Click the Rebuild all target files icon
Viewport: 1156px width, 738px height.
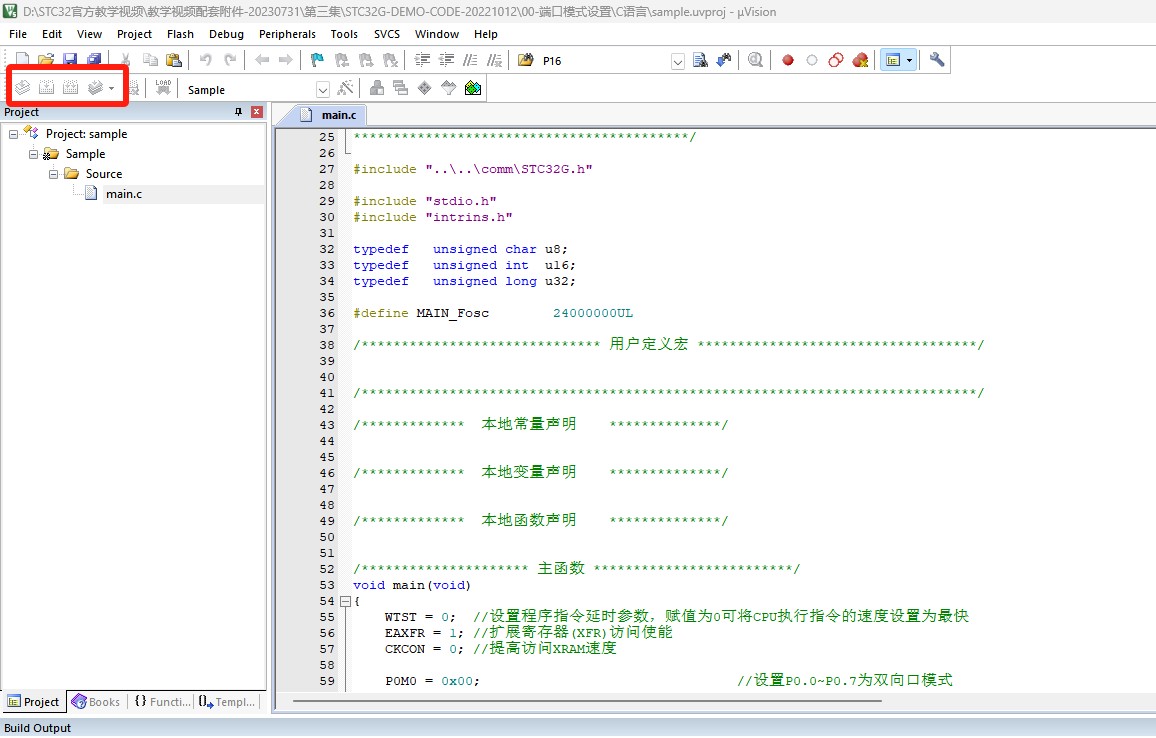[70, 88]
